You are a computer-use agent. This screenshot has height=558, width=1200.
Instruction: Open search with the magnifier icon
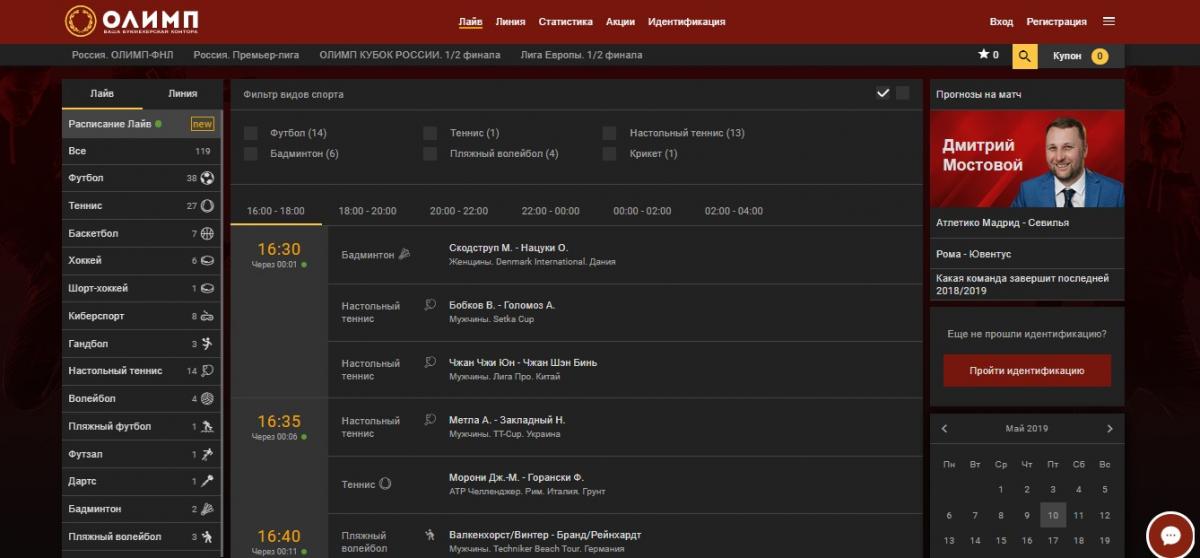[x=1025, y=56]
